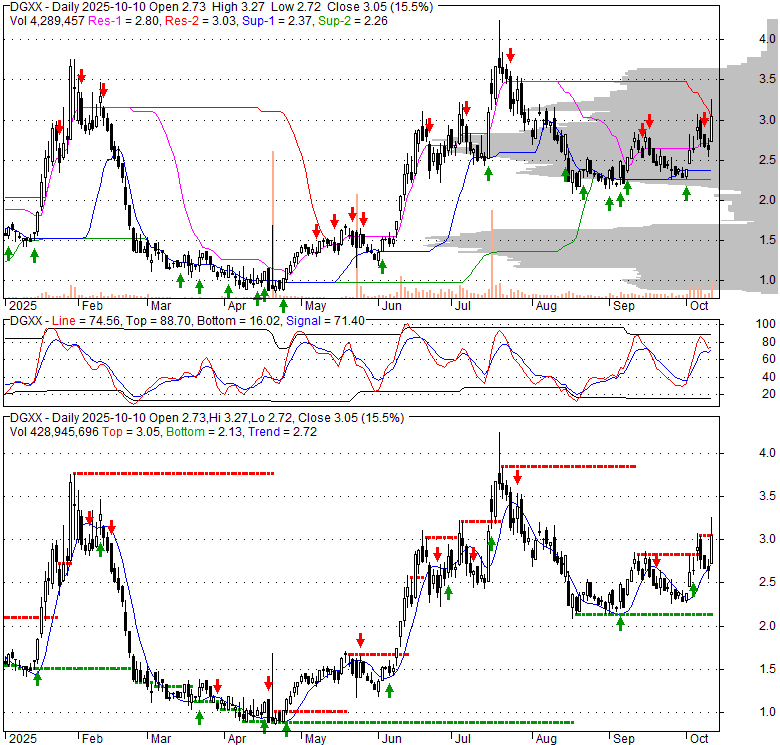Click the '20' axis value on oscillator panel

pyautogui.click(x=769, y=394)
